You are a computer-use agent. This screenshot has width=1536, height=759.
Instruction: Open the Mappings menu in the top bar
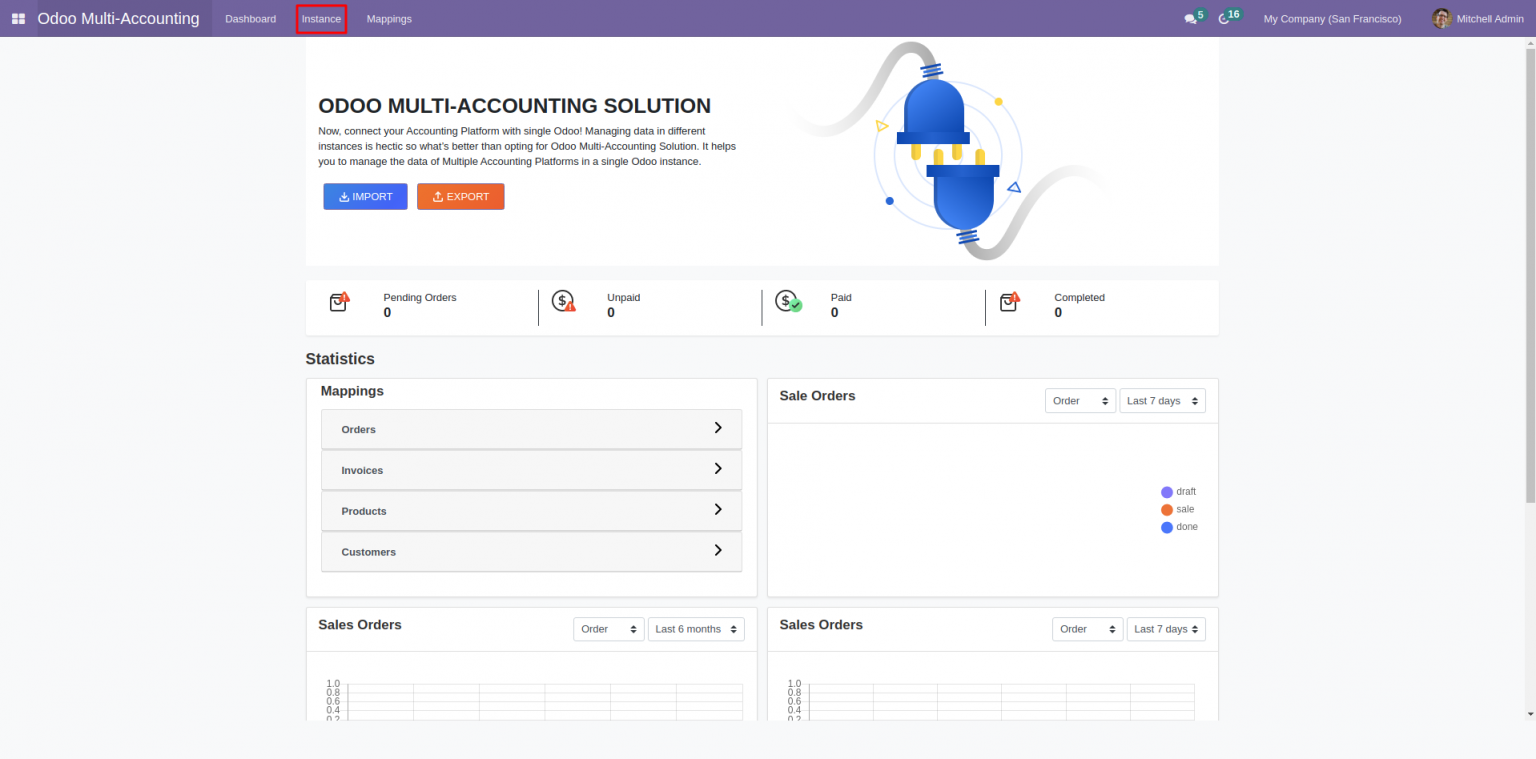coord(389,19)
